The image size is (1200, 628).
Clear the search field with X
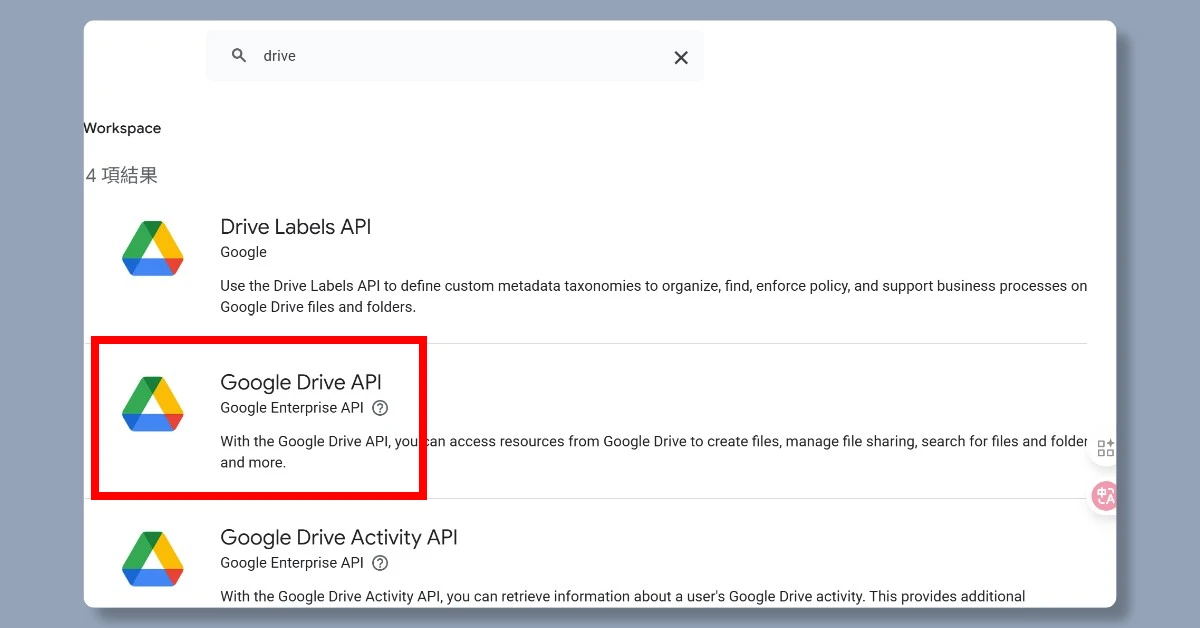pyautogui.click(x=681, y=58)
